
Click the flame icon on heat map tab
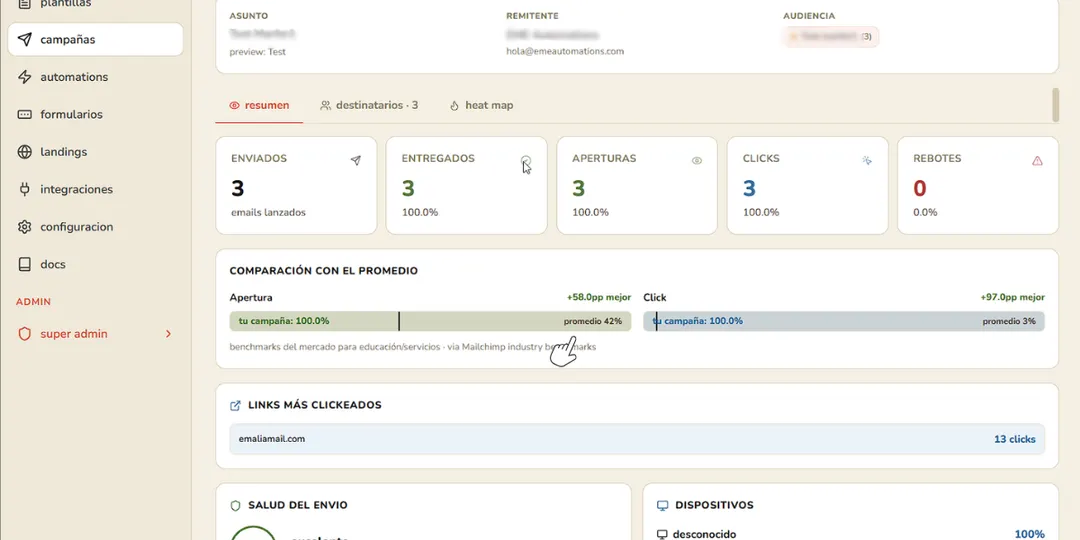[454, 106]
